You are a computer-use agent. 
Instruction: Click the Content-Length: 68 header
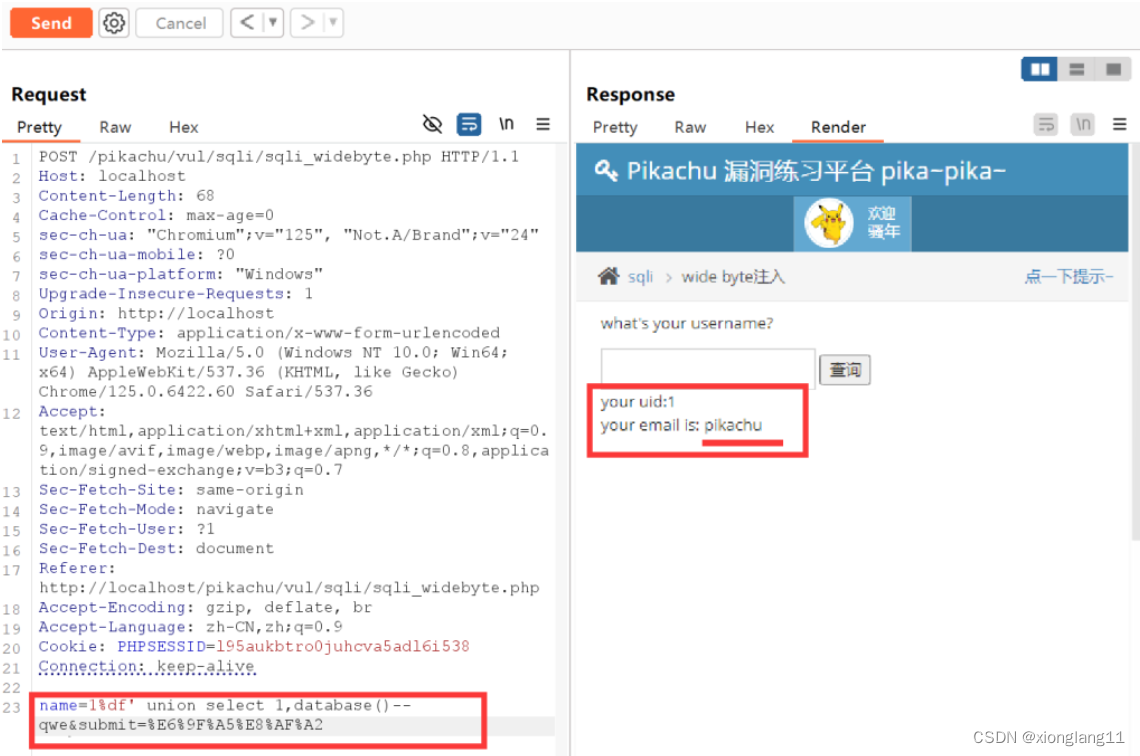click(127, 196)
